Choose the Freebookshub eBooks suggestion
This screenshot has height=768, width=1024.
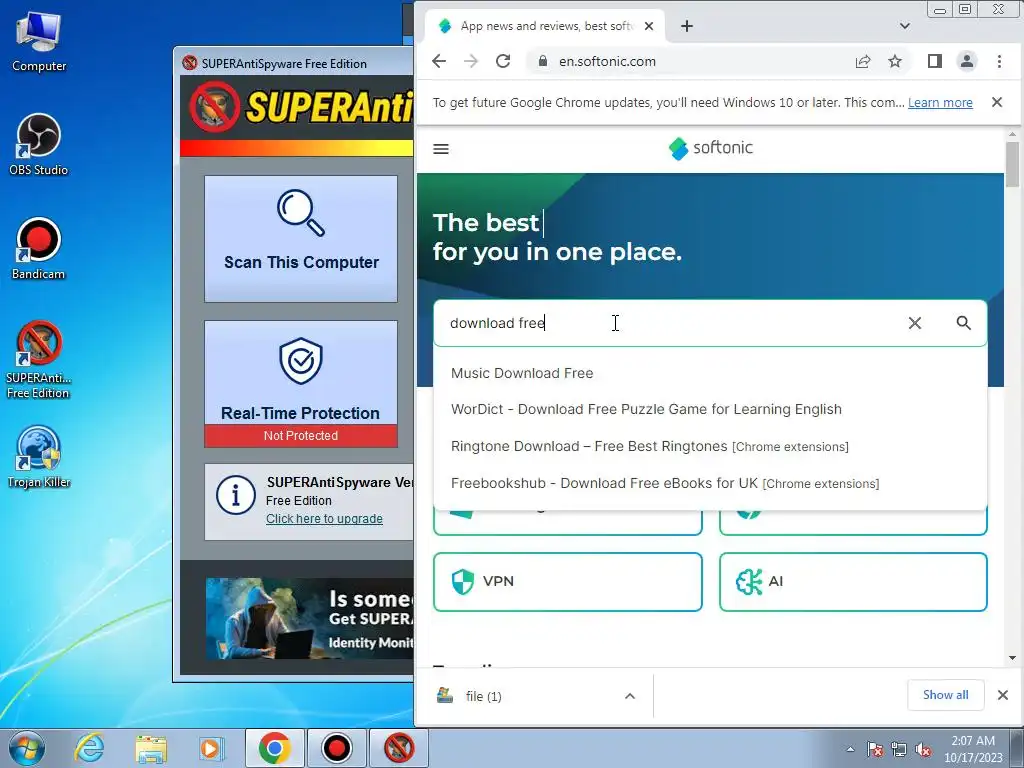pyautogui.click(x=710, y=483)
